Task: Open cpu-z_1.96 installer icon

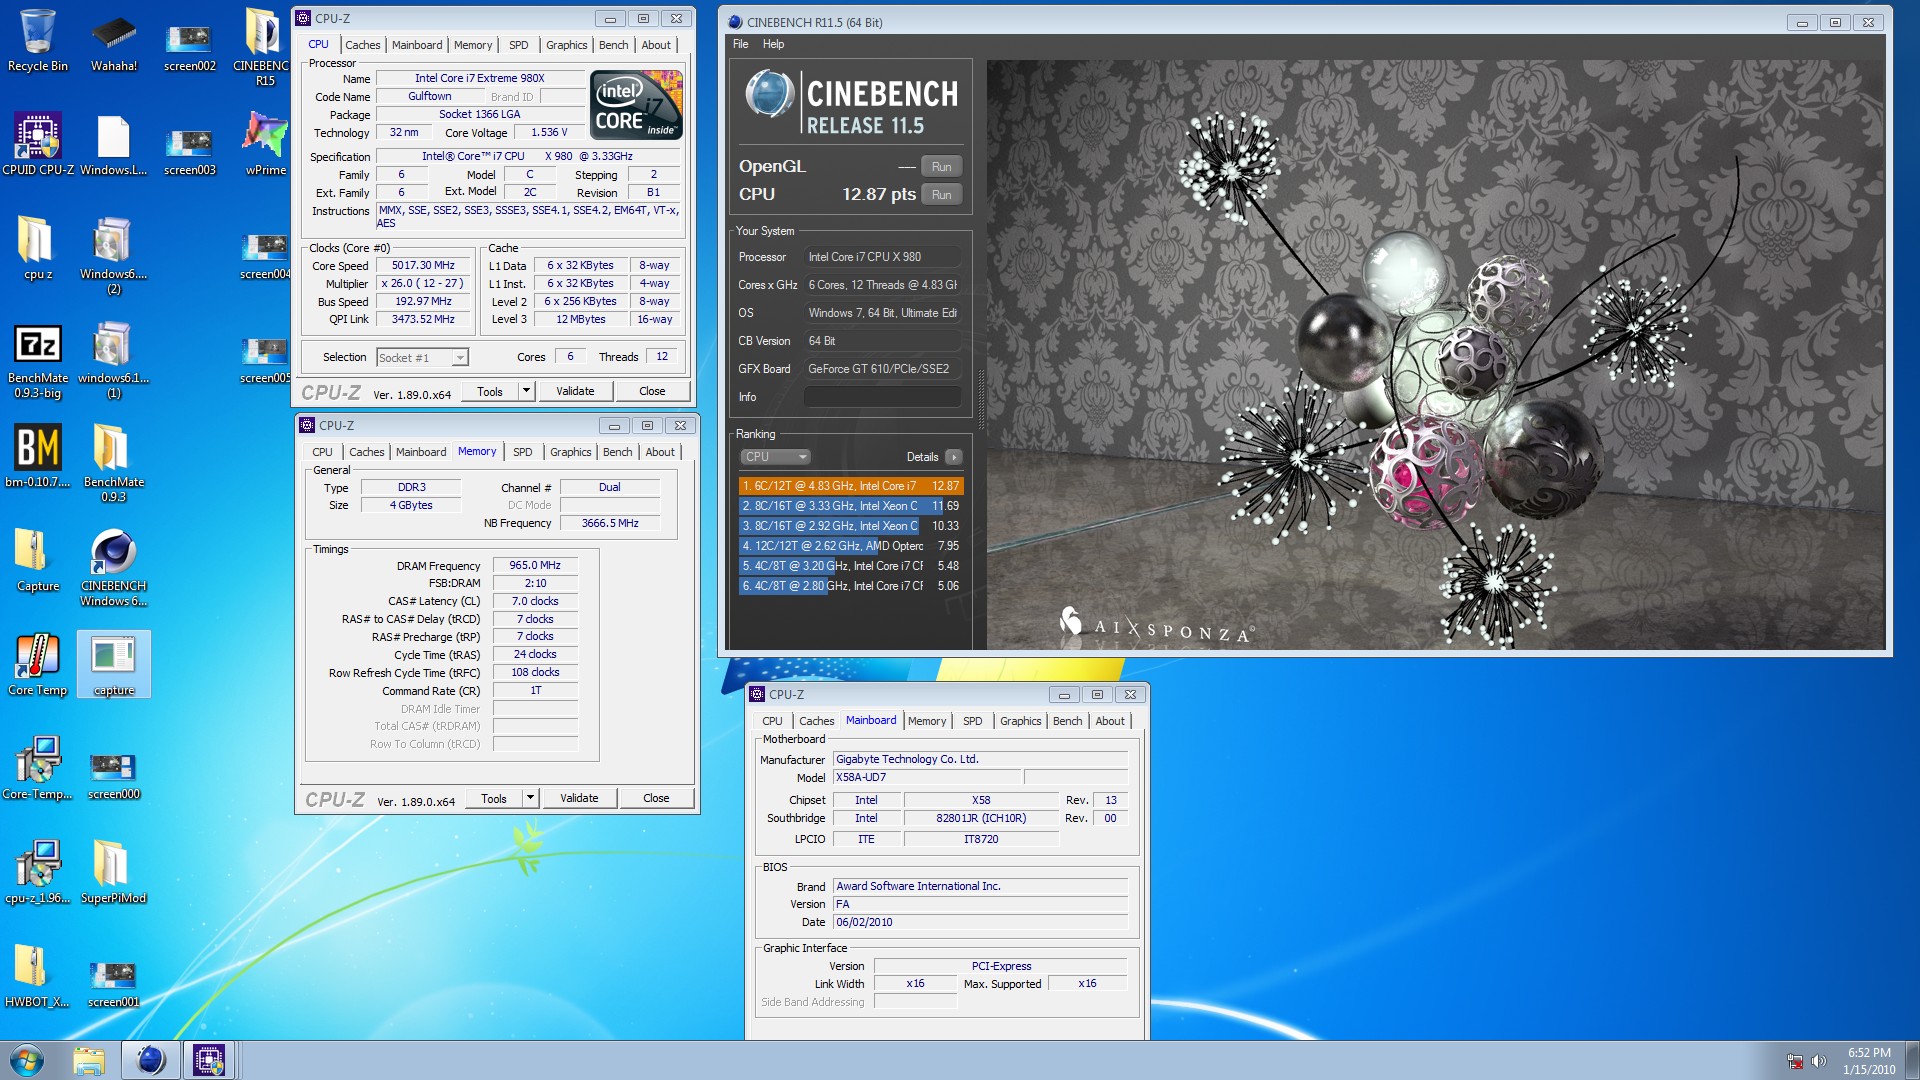Action: tap(38, 872)
